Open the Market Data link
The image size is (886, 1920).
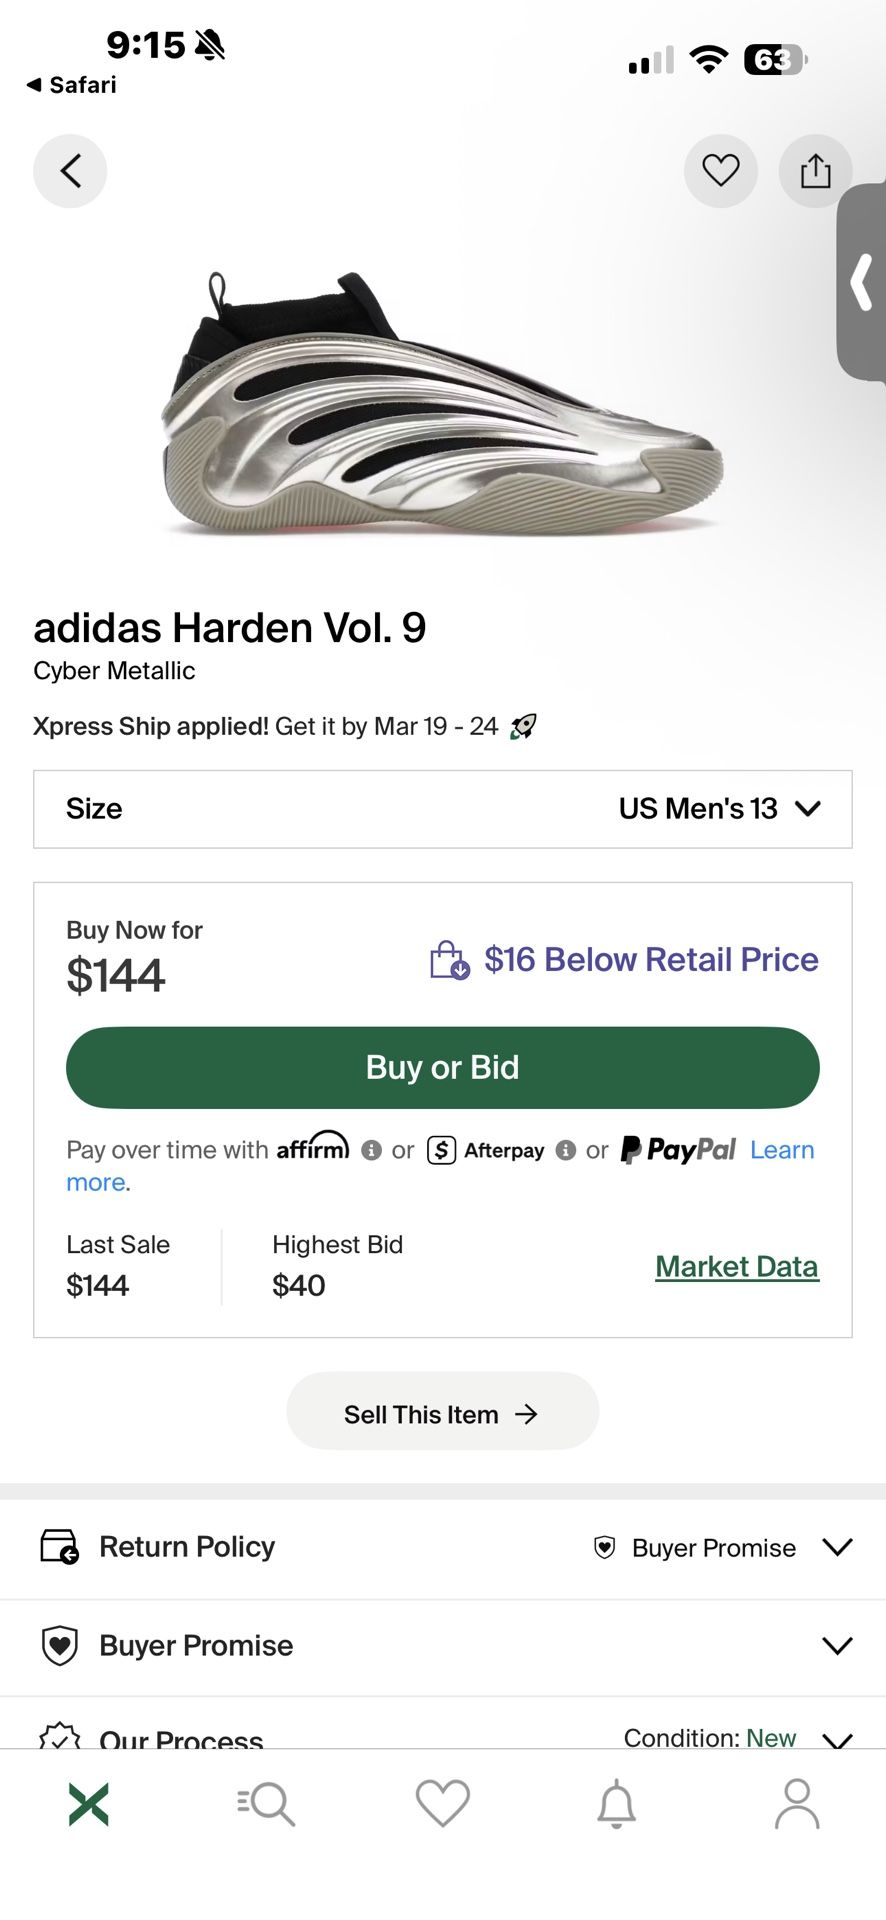point(737,1266)
